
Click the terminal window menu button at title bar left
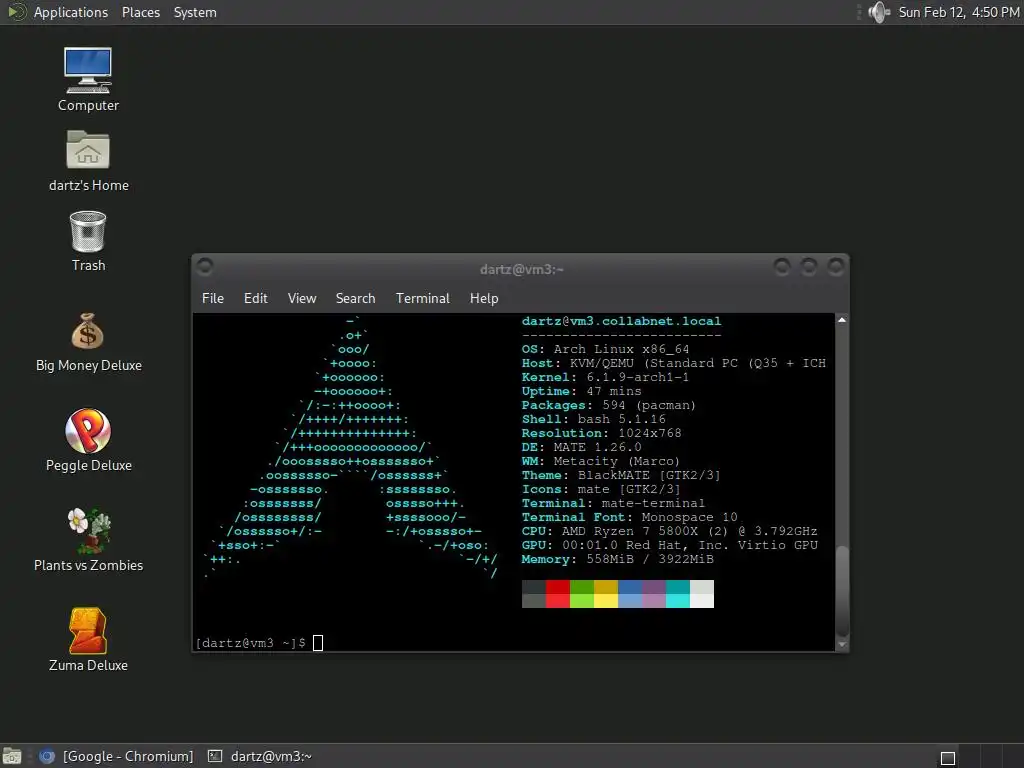(204, 266)
